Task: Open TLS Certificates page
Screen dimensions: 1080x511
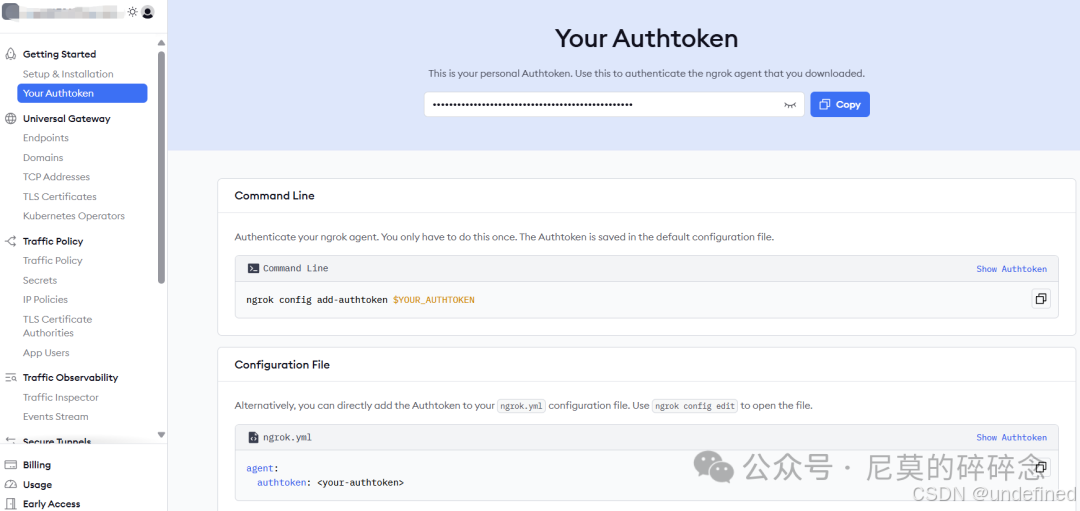Action: click(59, 196)
